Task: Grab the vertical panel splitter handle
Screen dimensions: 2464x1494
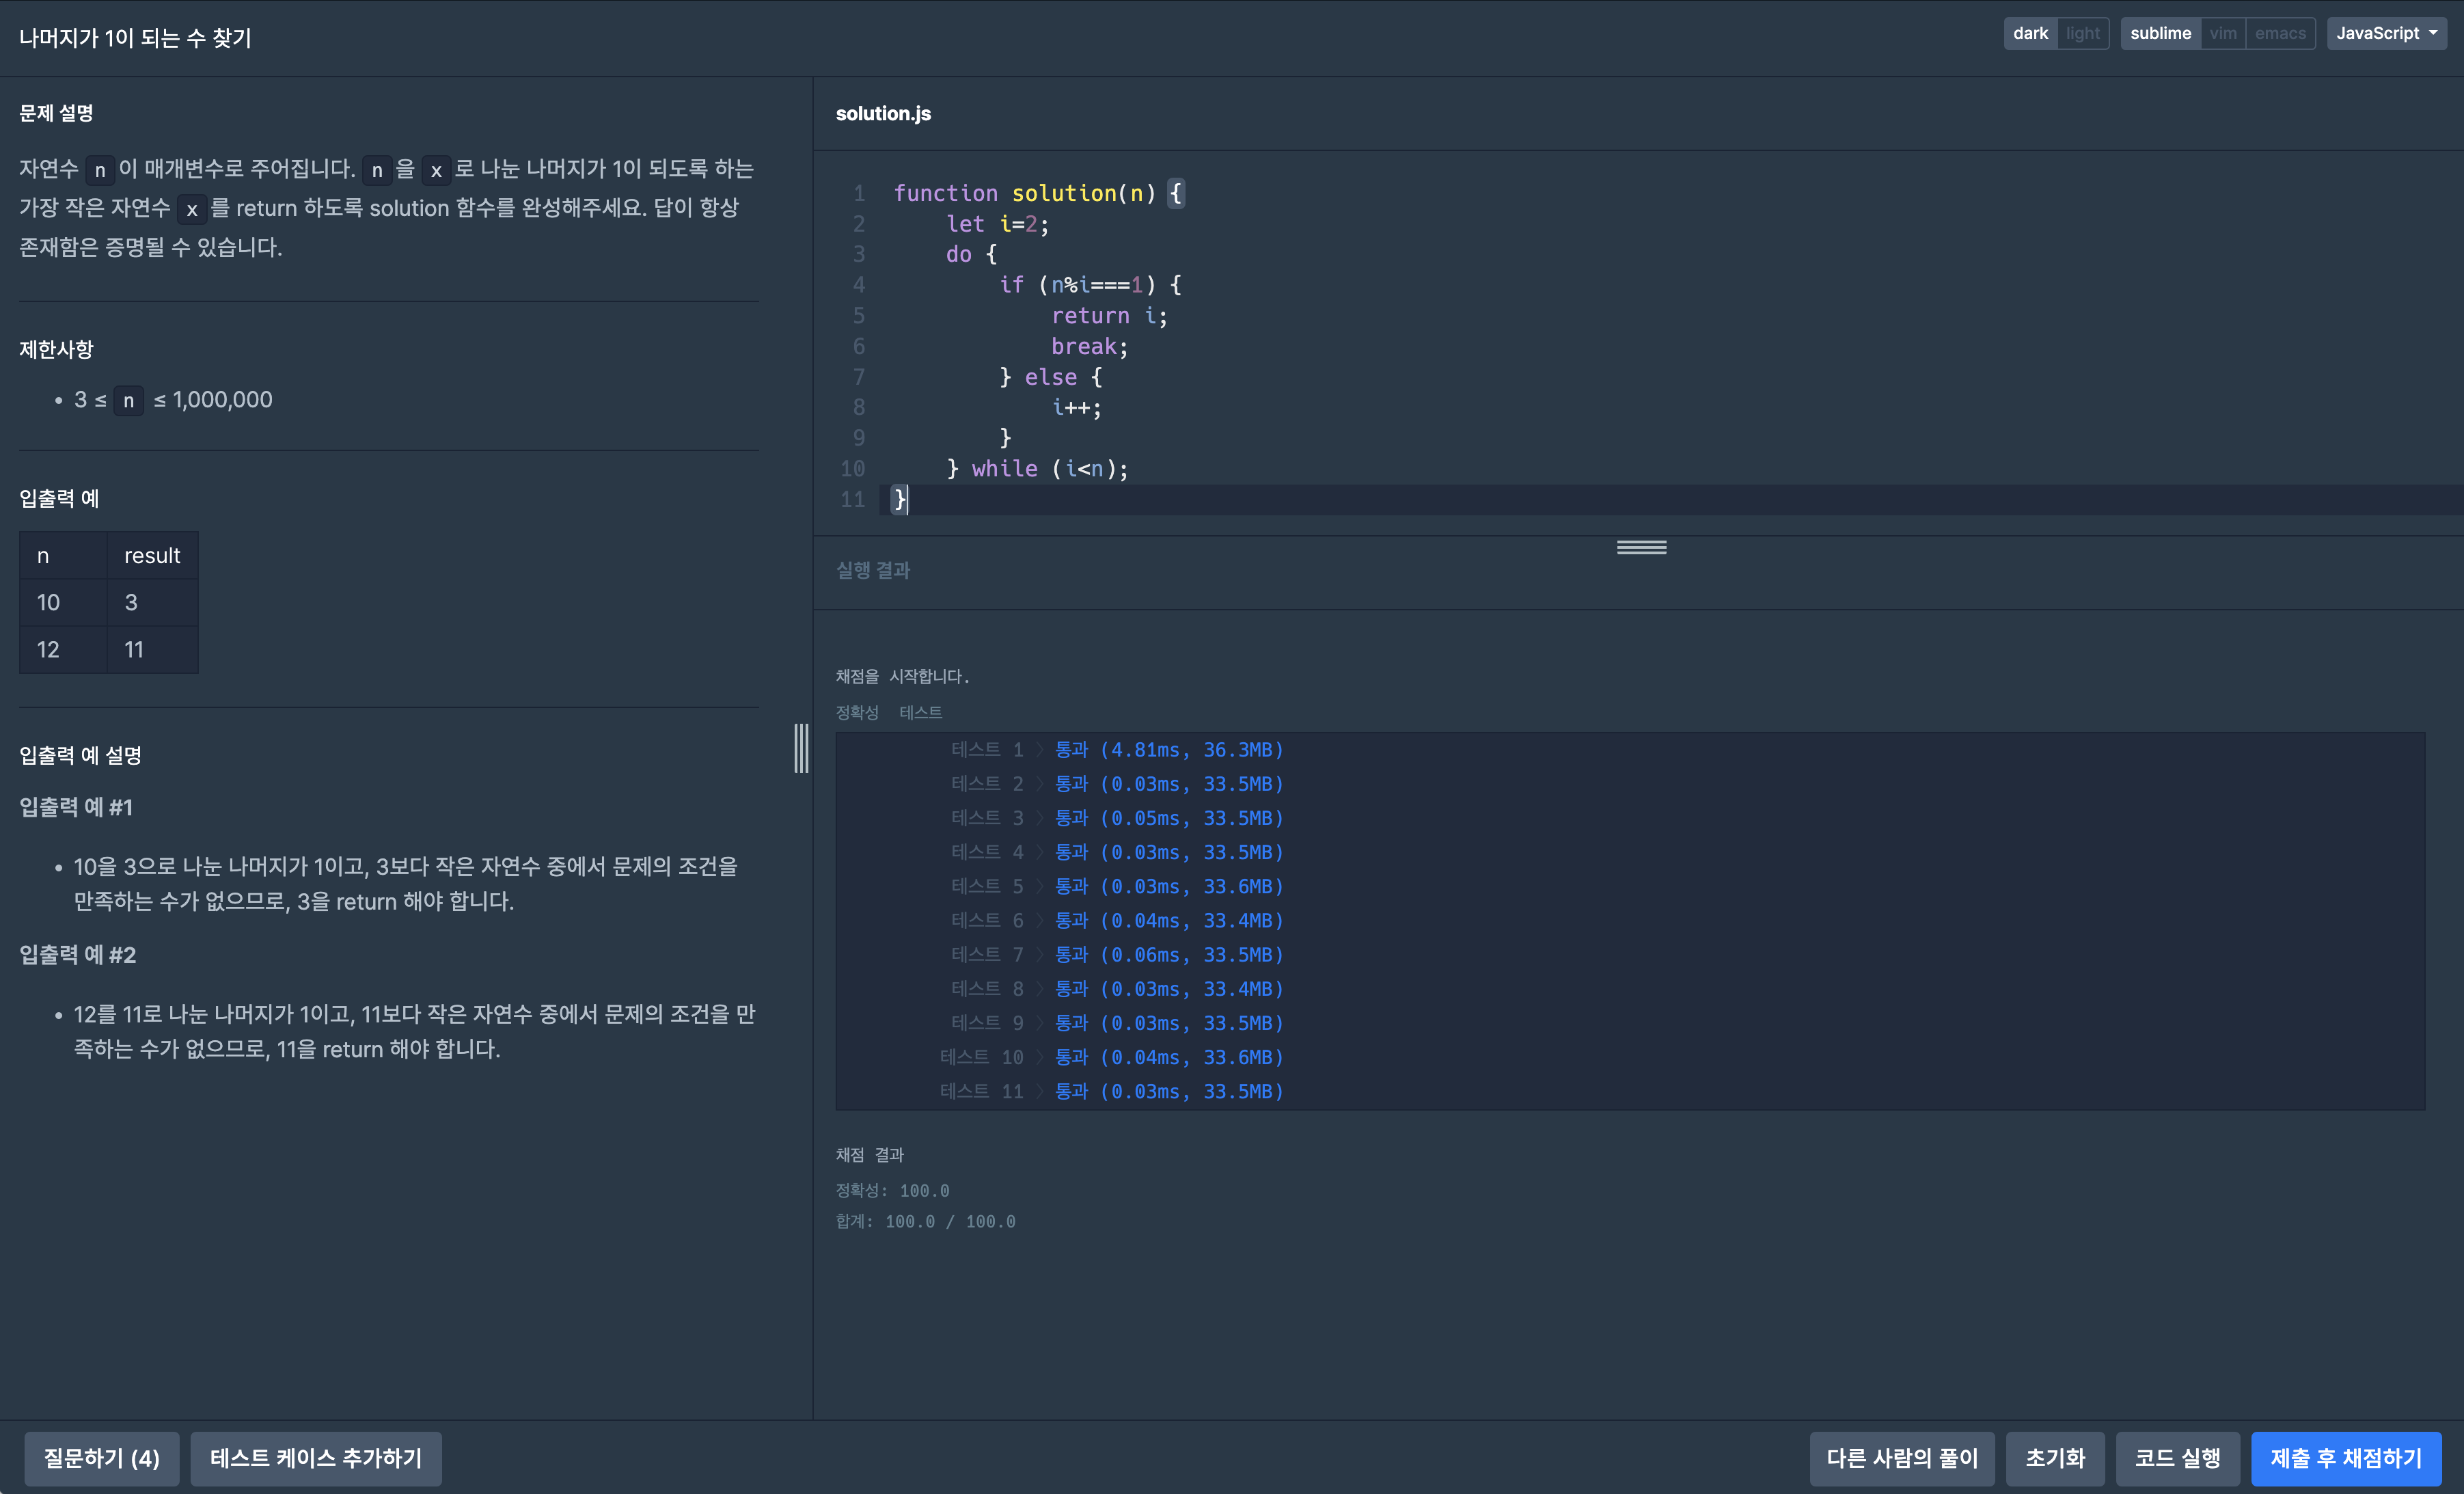Action: (x=801, y=748)
